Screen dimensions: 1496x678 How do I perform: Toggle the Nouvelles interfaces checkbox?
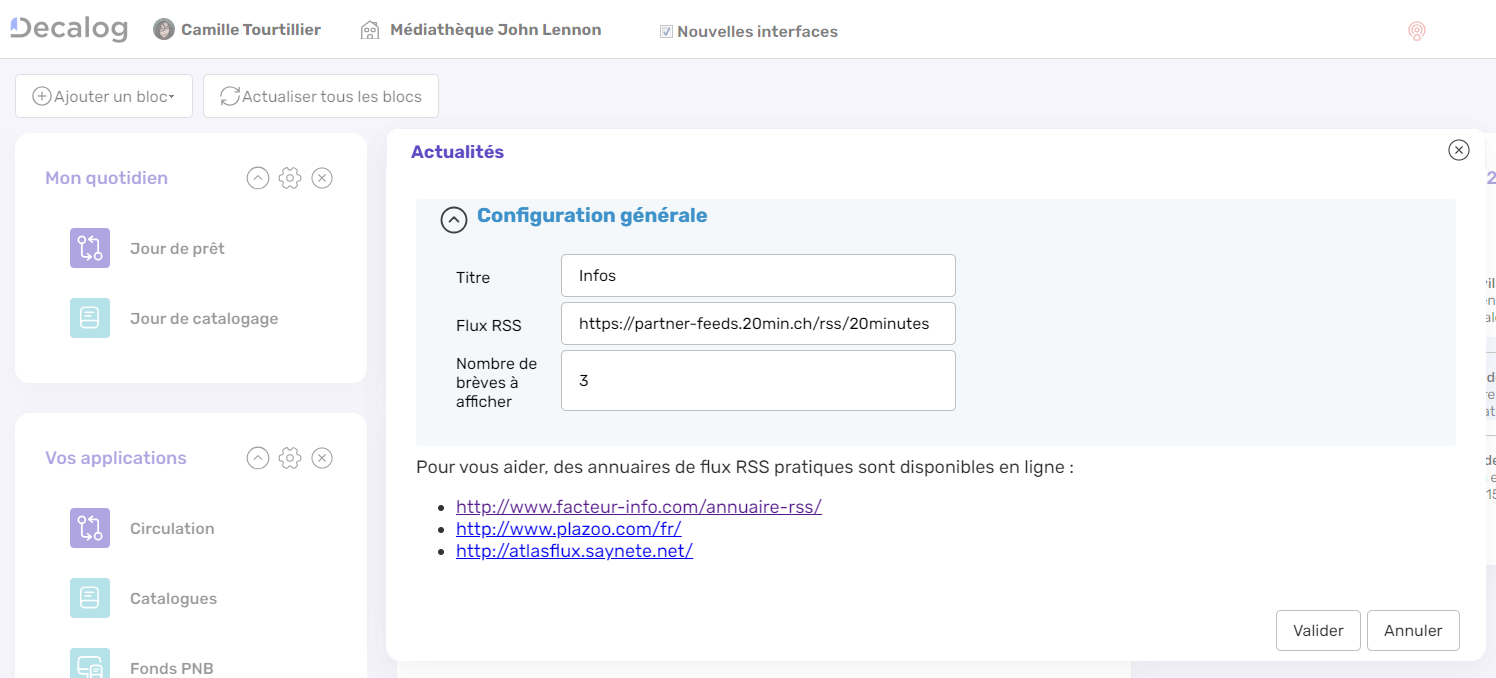[666, 30]
